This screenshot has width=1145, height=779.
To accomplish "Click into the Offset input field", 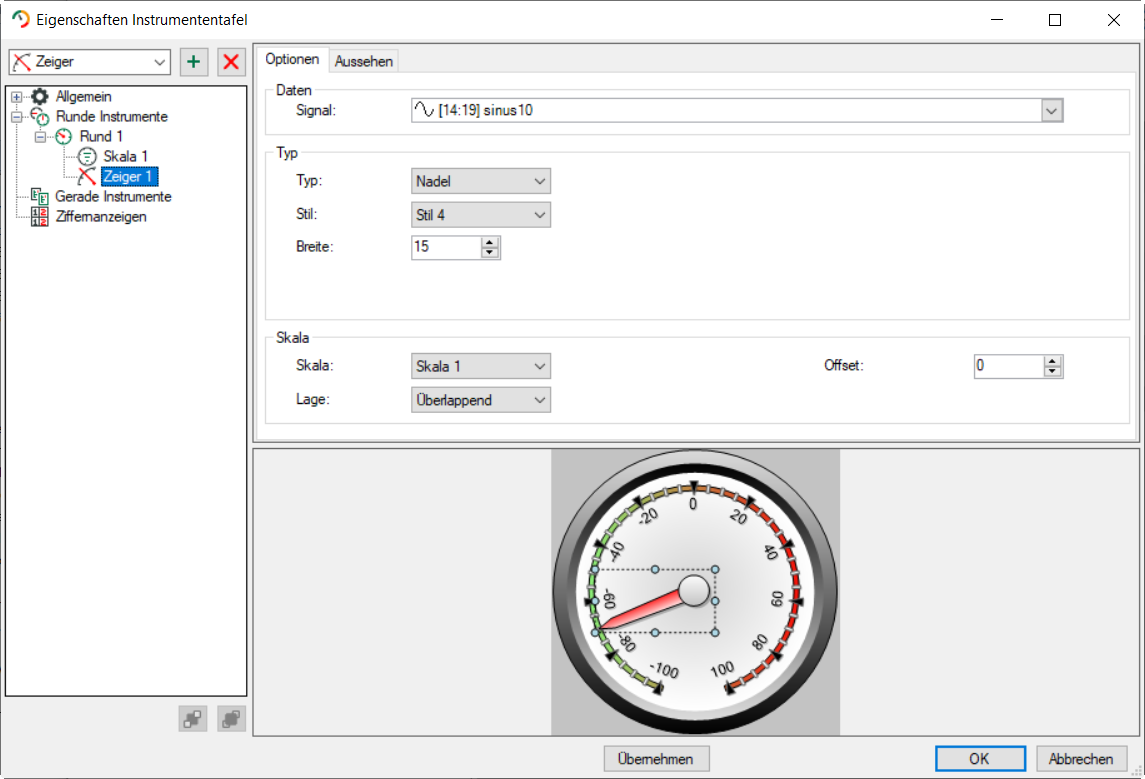I will point(1007,366).
